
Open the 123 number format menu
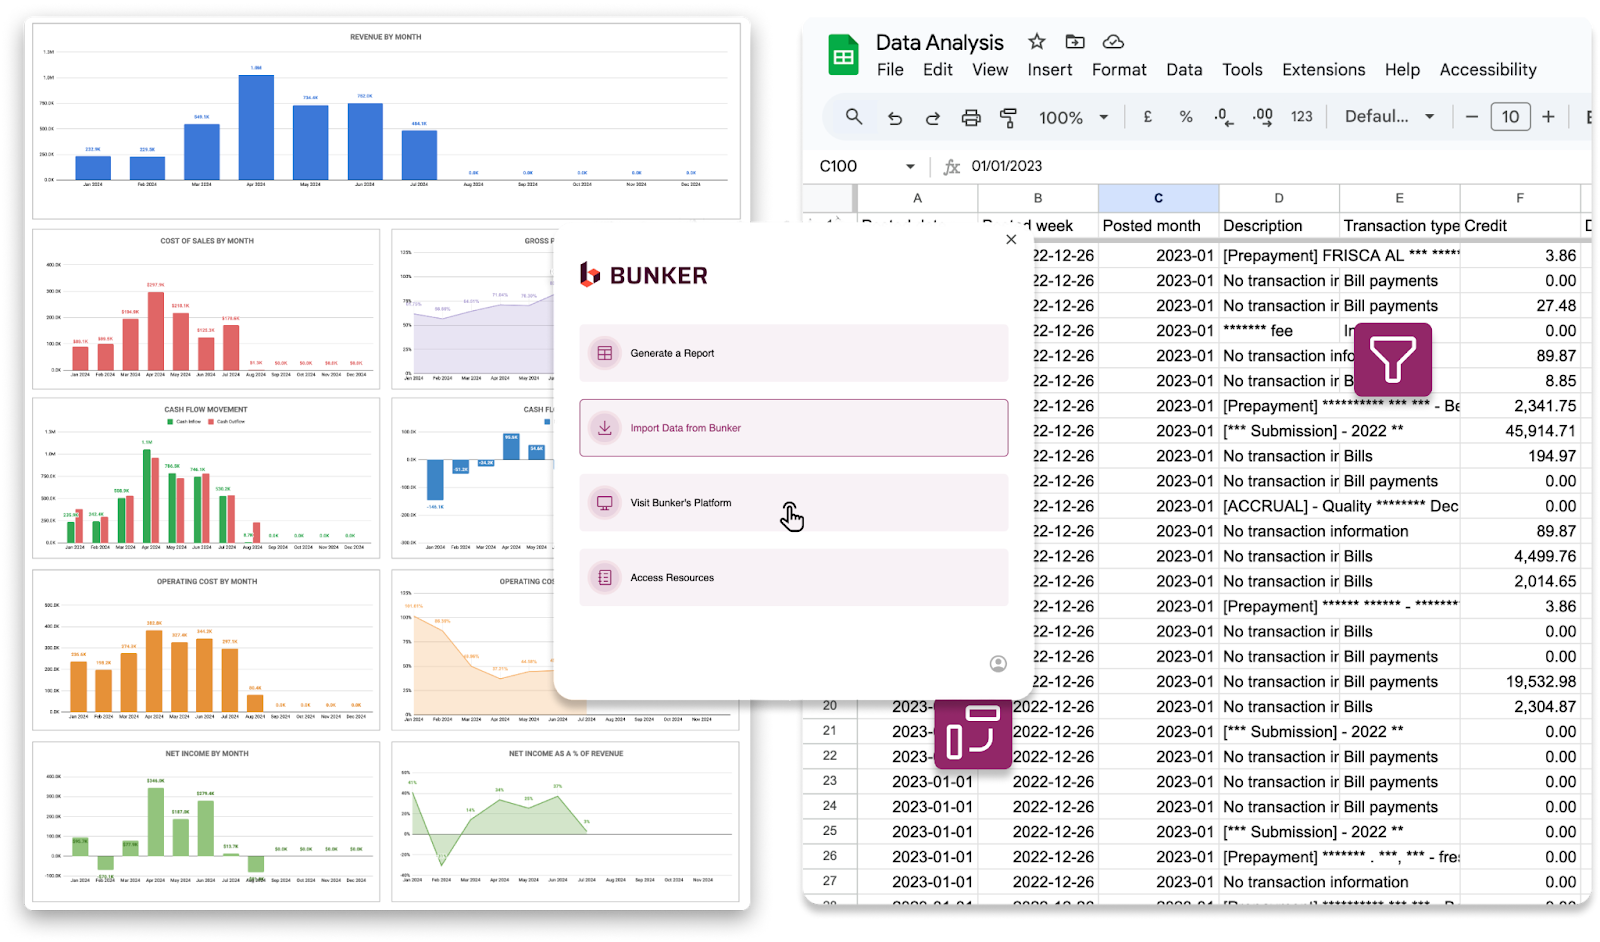1301,117
